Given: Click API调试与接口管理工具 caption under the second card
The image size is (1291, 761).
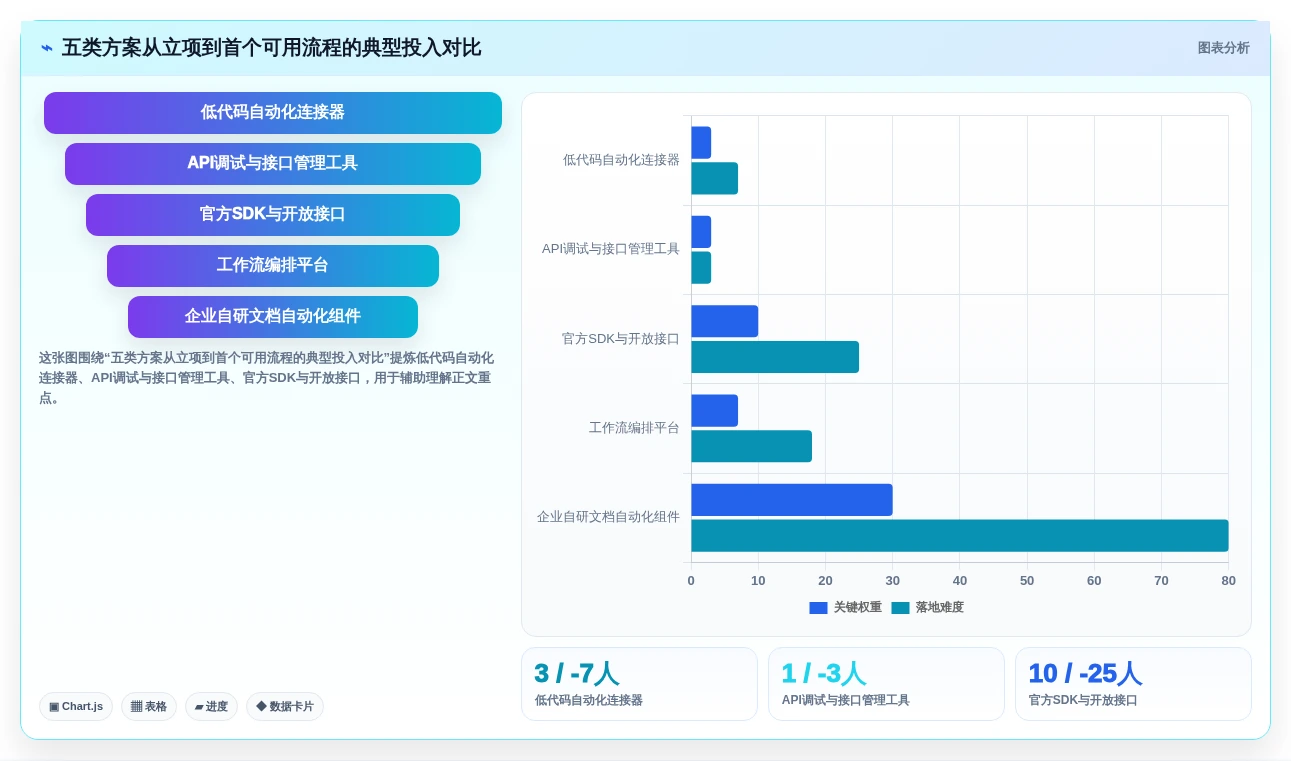Looking at the screenshot, I should 845,701.
